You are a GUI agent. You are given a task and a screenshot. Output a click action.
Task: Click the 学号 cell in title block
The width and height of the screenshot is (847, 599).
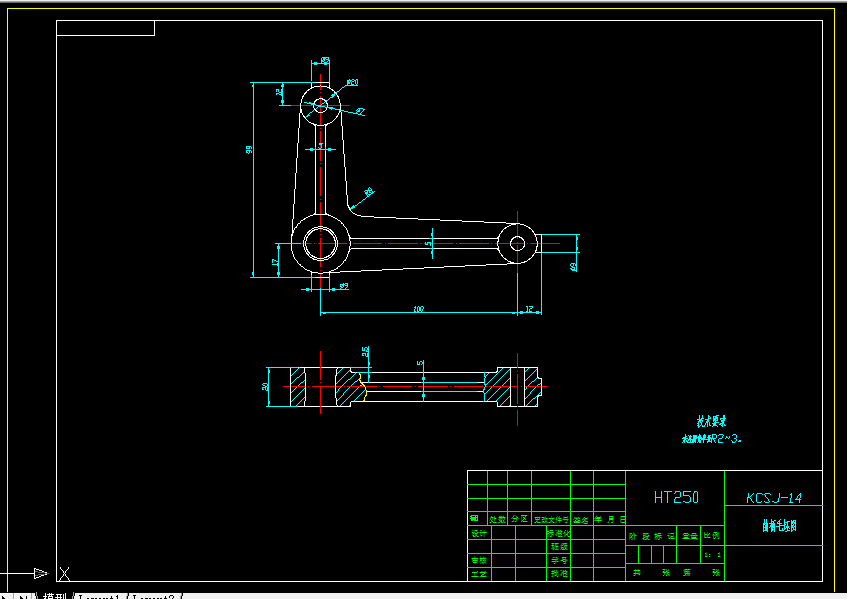tap(559, 560)
